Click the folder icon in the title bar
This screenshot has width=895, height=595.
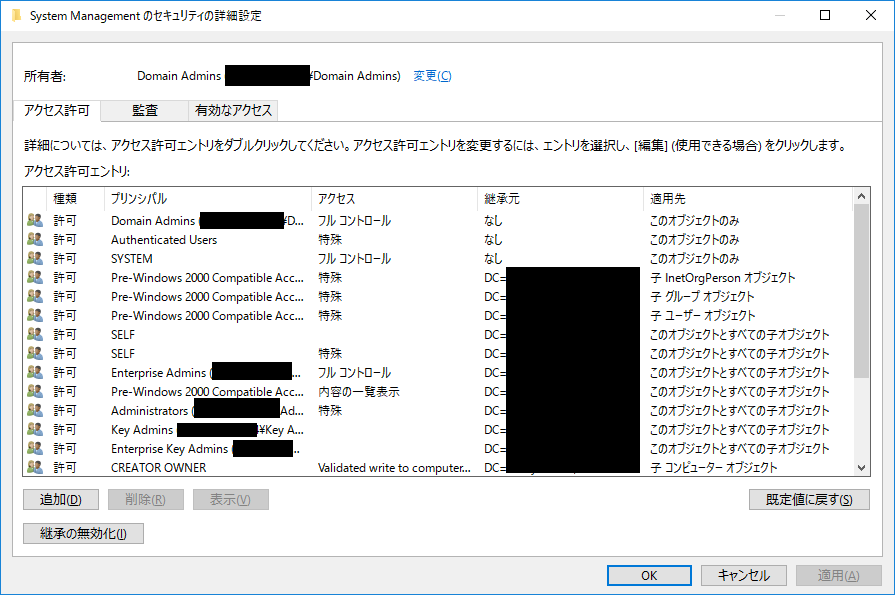point(14,16)
